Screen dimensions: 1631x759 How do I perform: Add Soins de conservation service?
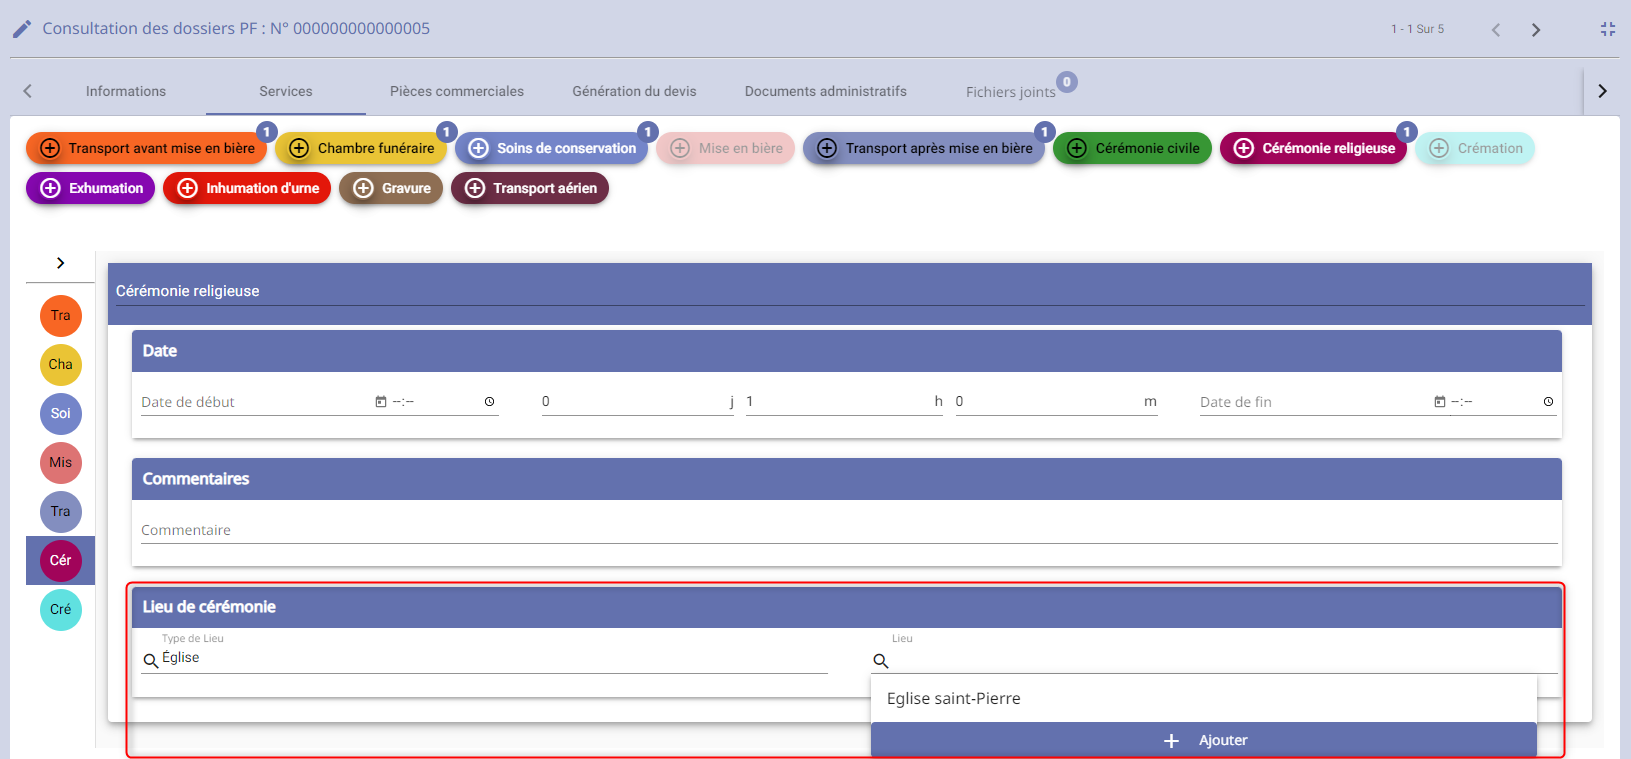pos(552,148)
